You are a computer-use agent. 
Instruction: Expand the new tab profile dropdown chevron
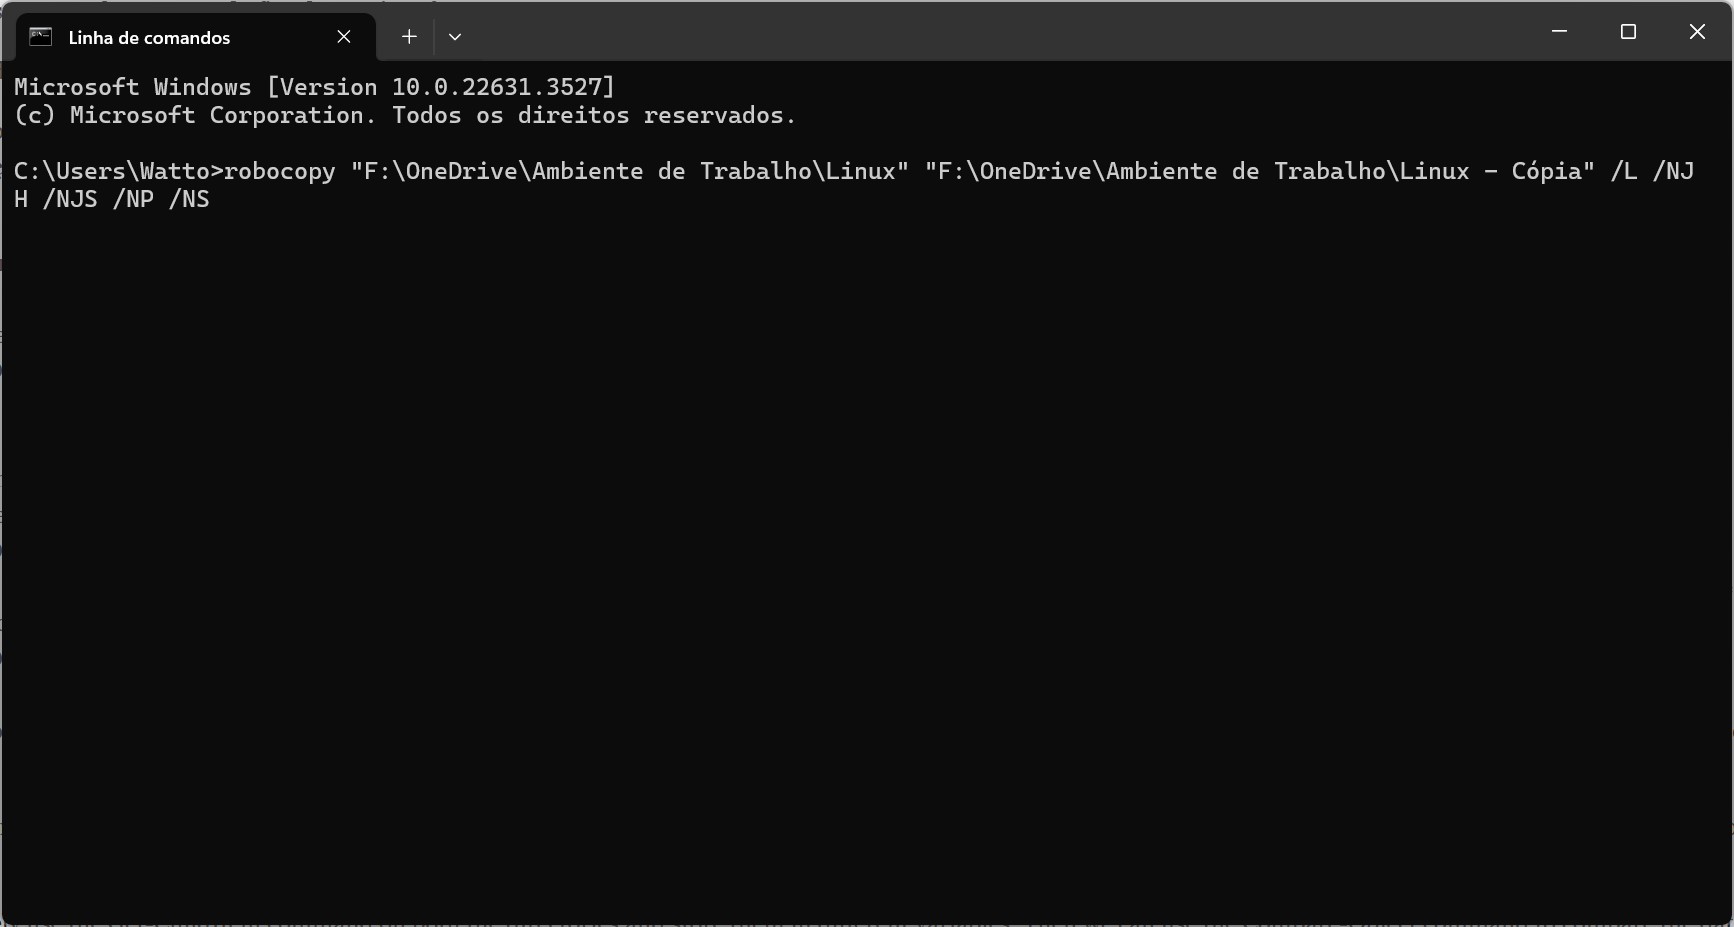(455, 37)
